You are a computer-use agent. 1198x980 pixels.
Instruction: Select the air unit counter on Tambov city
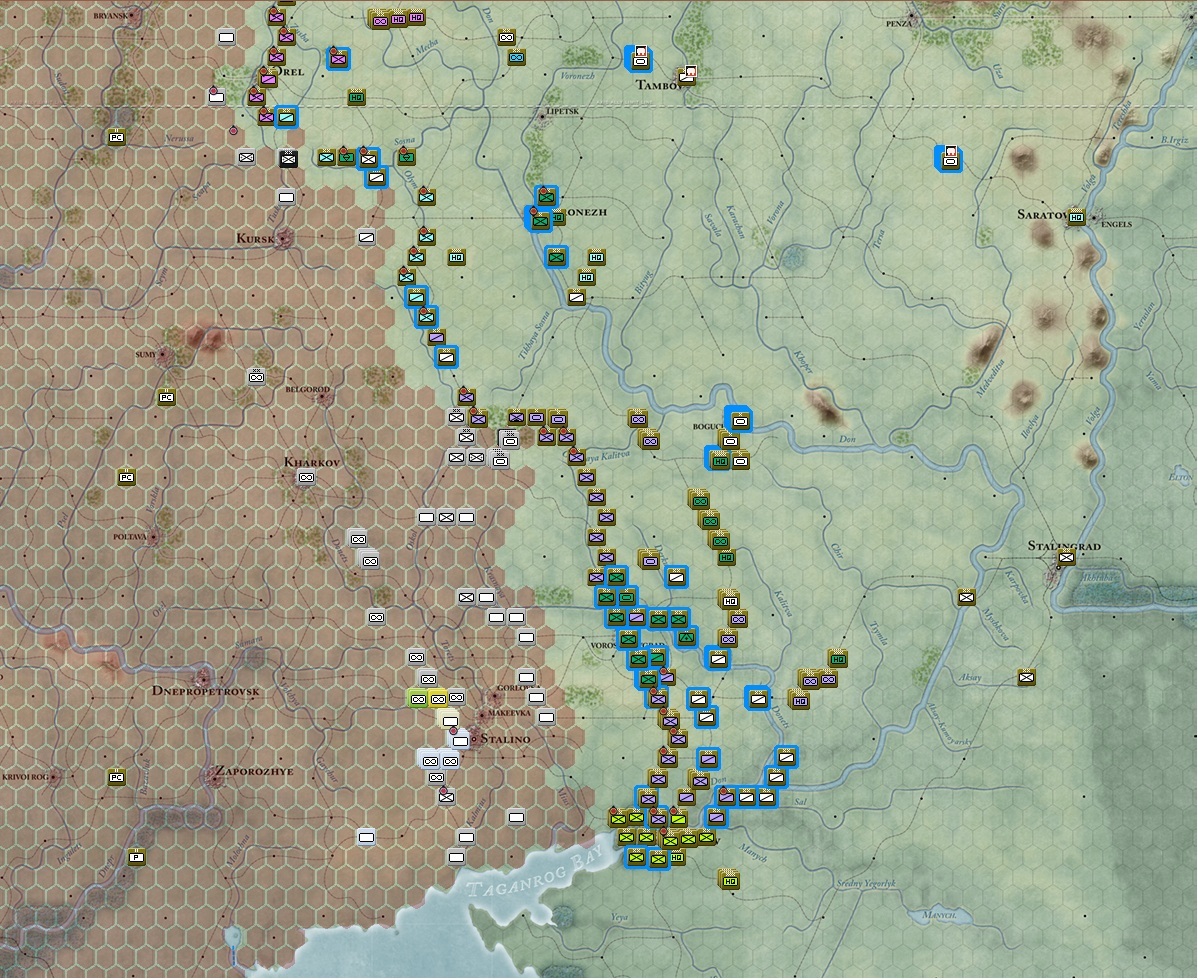(x=688, y=75)
